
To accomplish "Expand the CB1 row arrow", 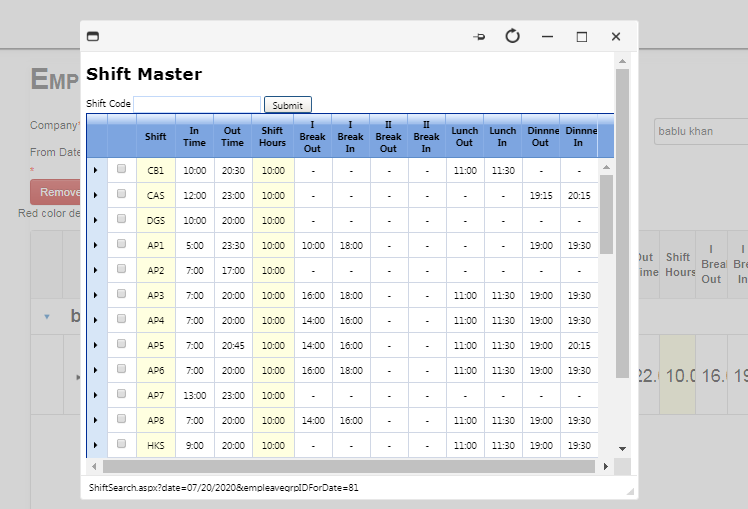I will pos(95,170).
